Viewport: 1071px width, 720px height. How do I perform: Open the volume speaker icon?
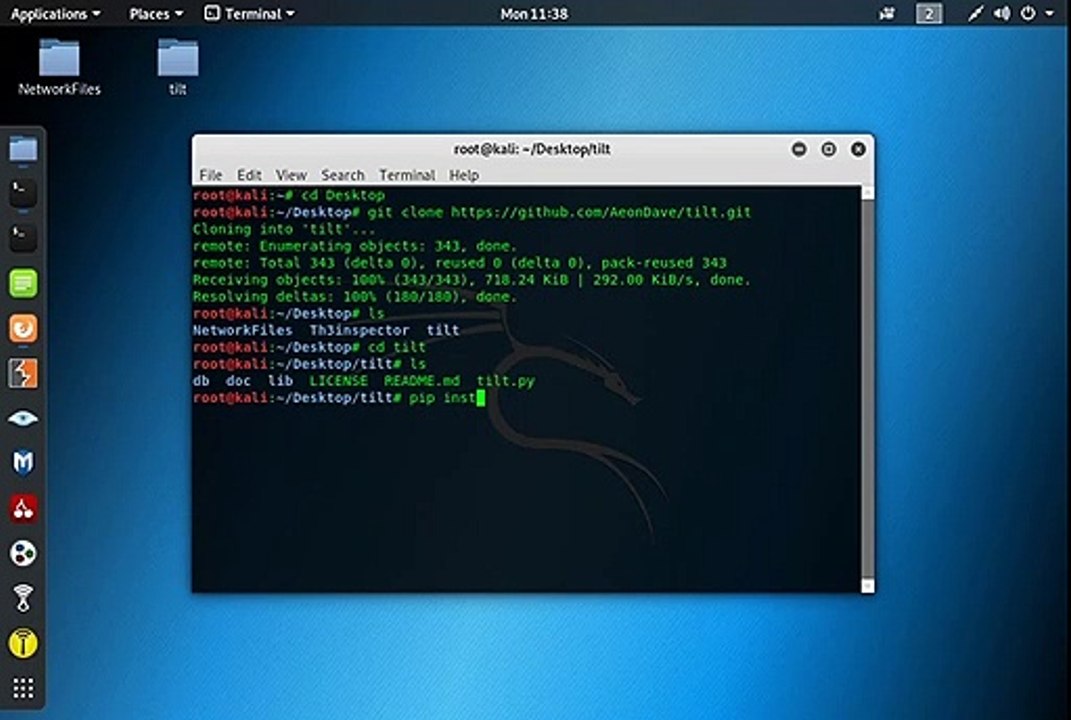point(1002,14)
